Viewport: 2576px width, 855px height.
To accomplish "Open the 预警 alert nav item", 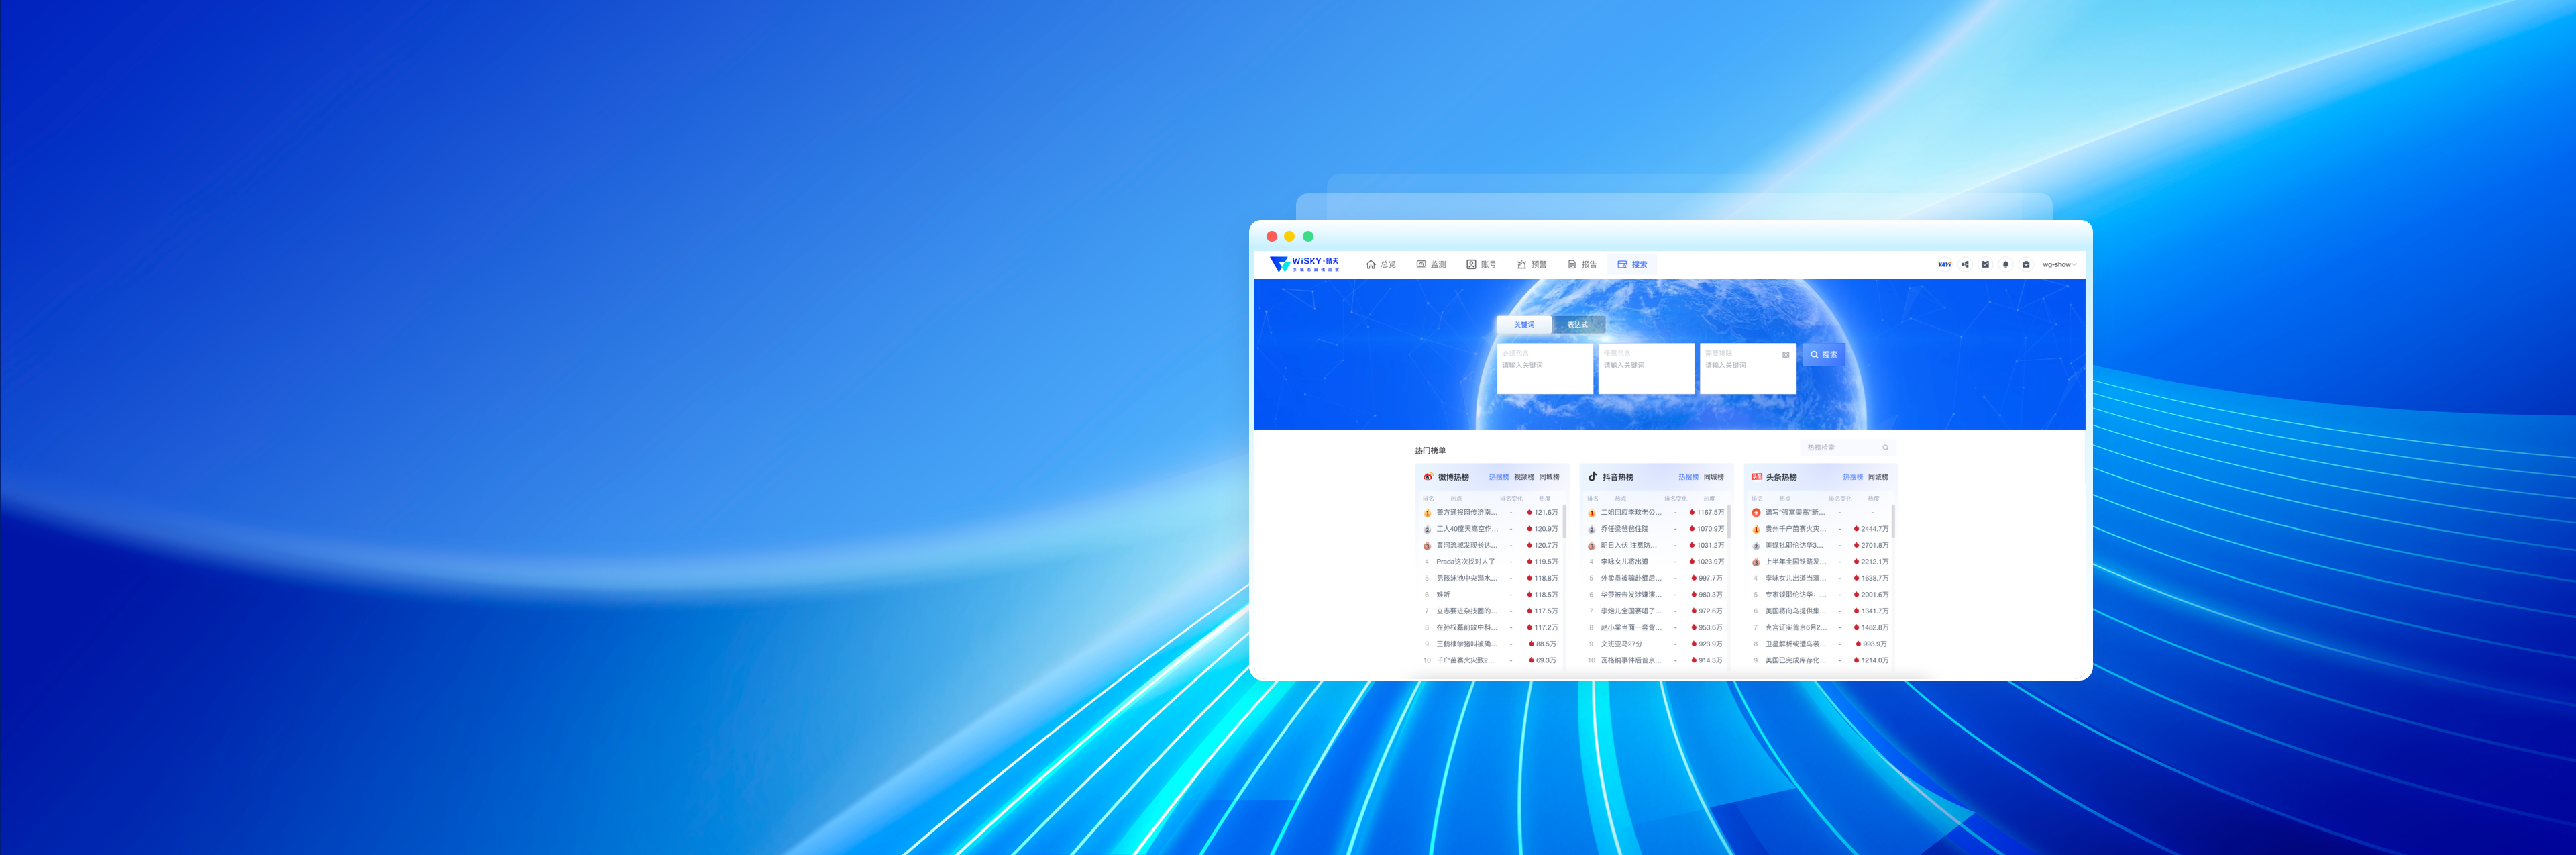I will pyautogui.click(x=1531, y=265).
